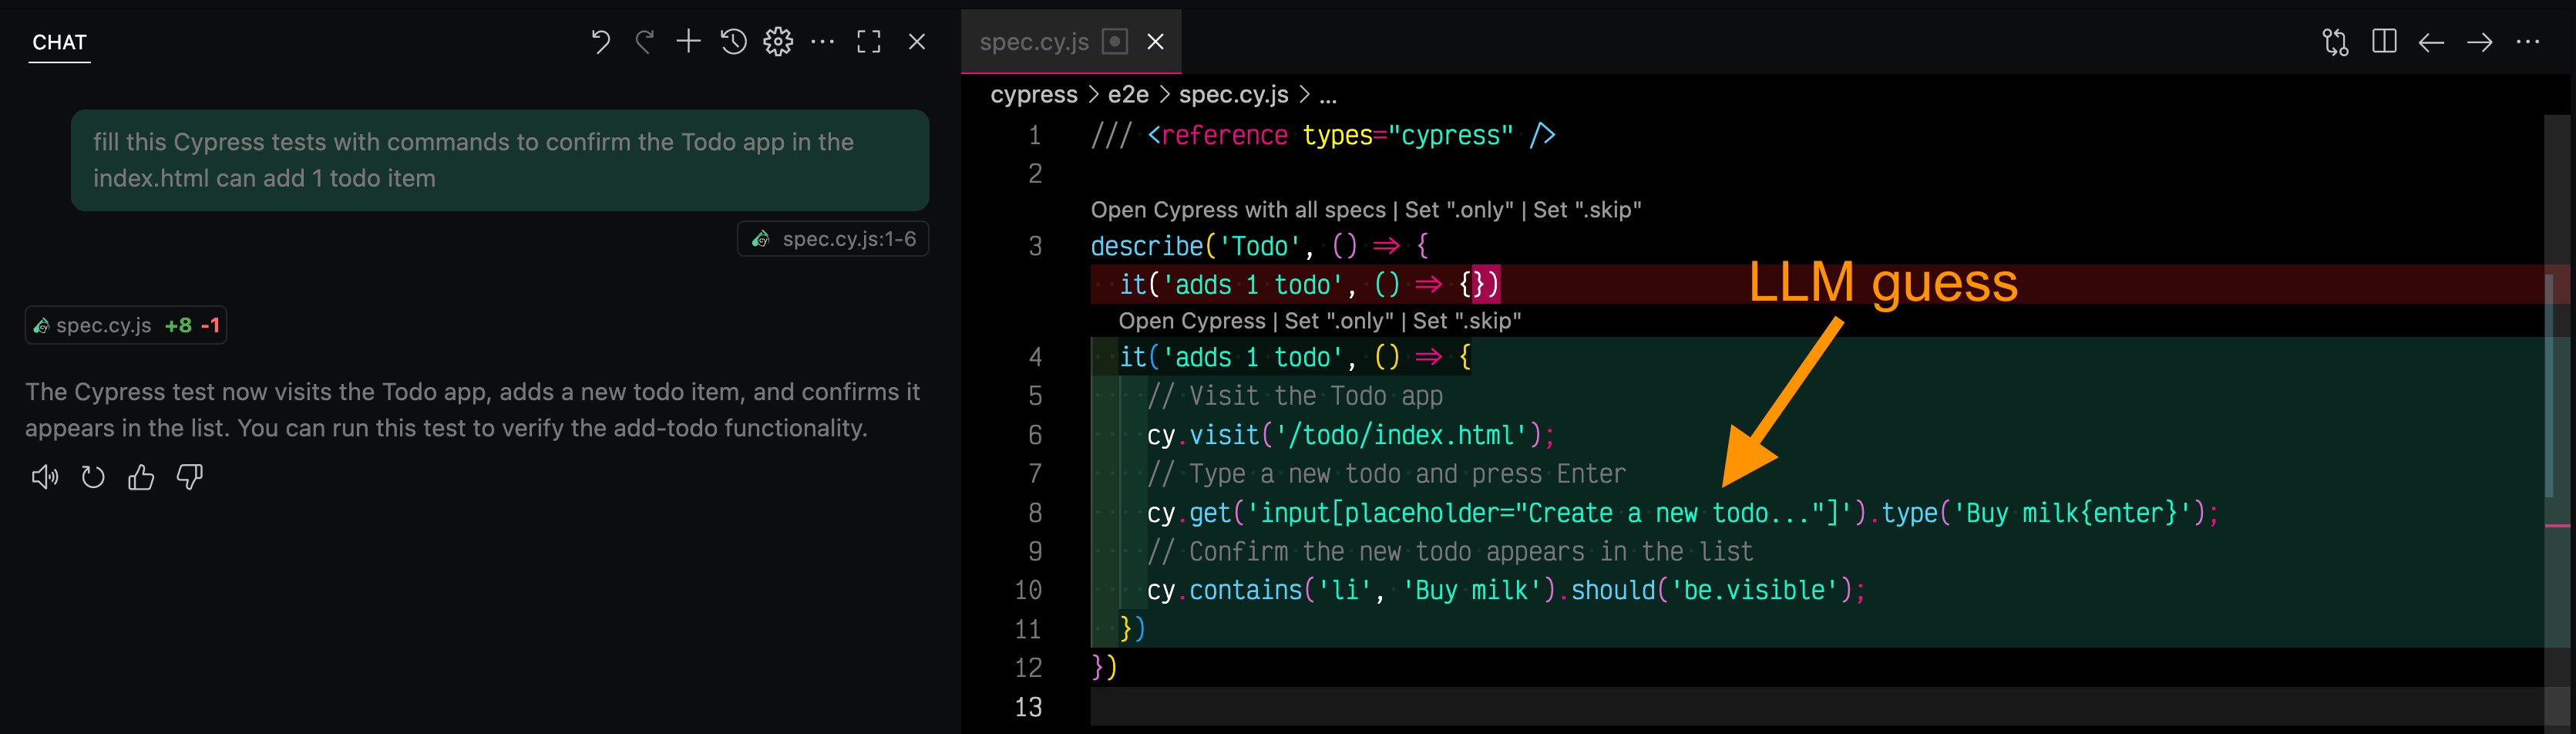The height and width of the screenshot is (734, 2576).
Task: Click comment '// Type a new todo and press Enter'
Action: [x=1386, y=474]
